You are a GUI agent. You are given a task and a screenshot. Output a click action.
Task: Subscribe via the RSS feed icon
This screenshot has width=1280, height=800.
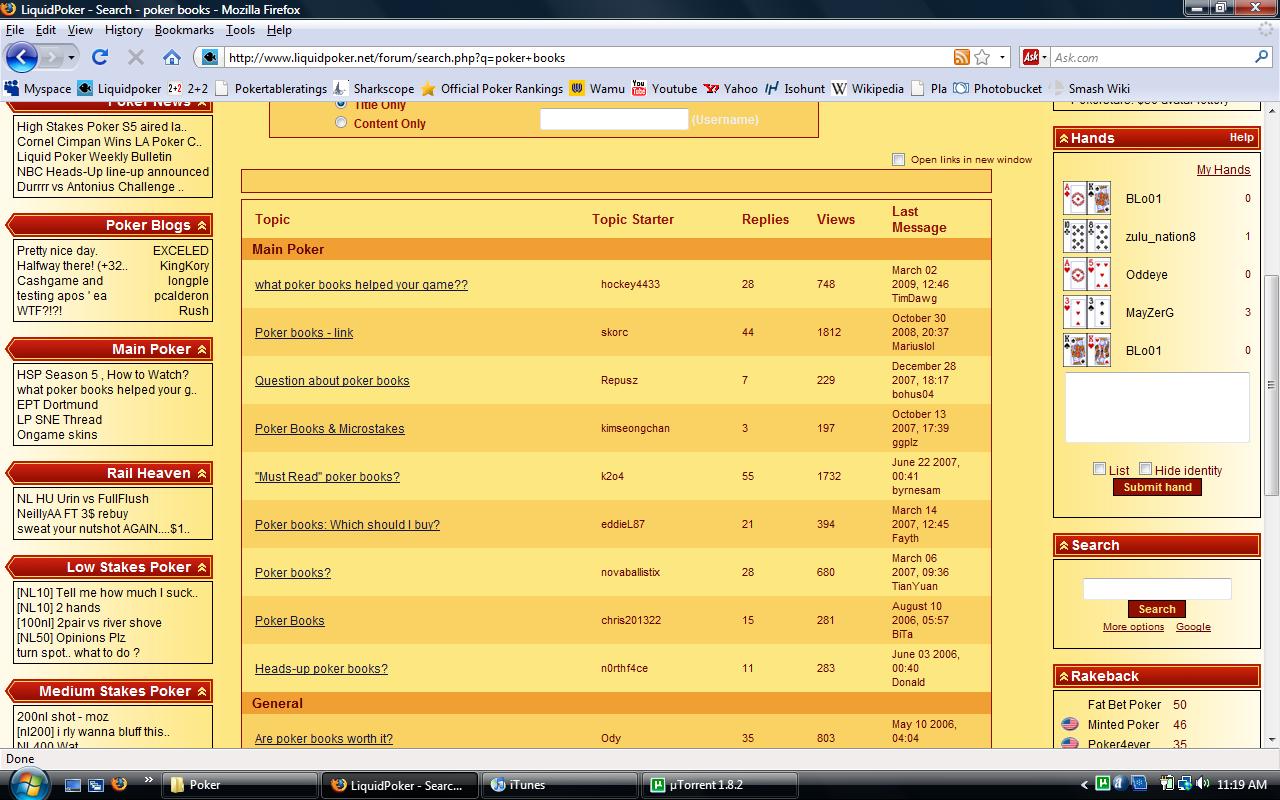pyautogui.click(x=961, y=57)
